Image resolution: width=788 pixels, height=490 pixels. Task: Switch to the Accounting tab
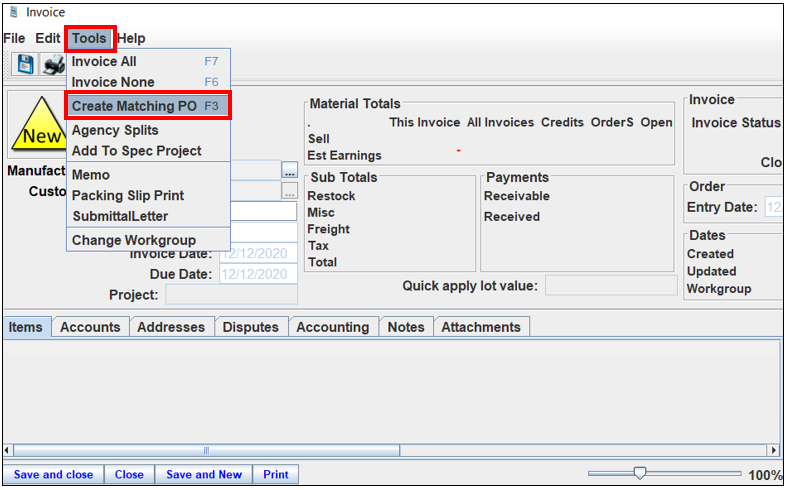pyautogui.click(x=333, y=327)
